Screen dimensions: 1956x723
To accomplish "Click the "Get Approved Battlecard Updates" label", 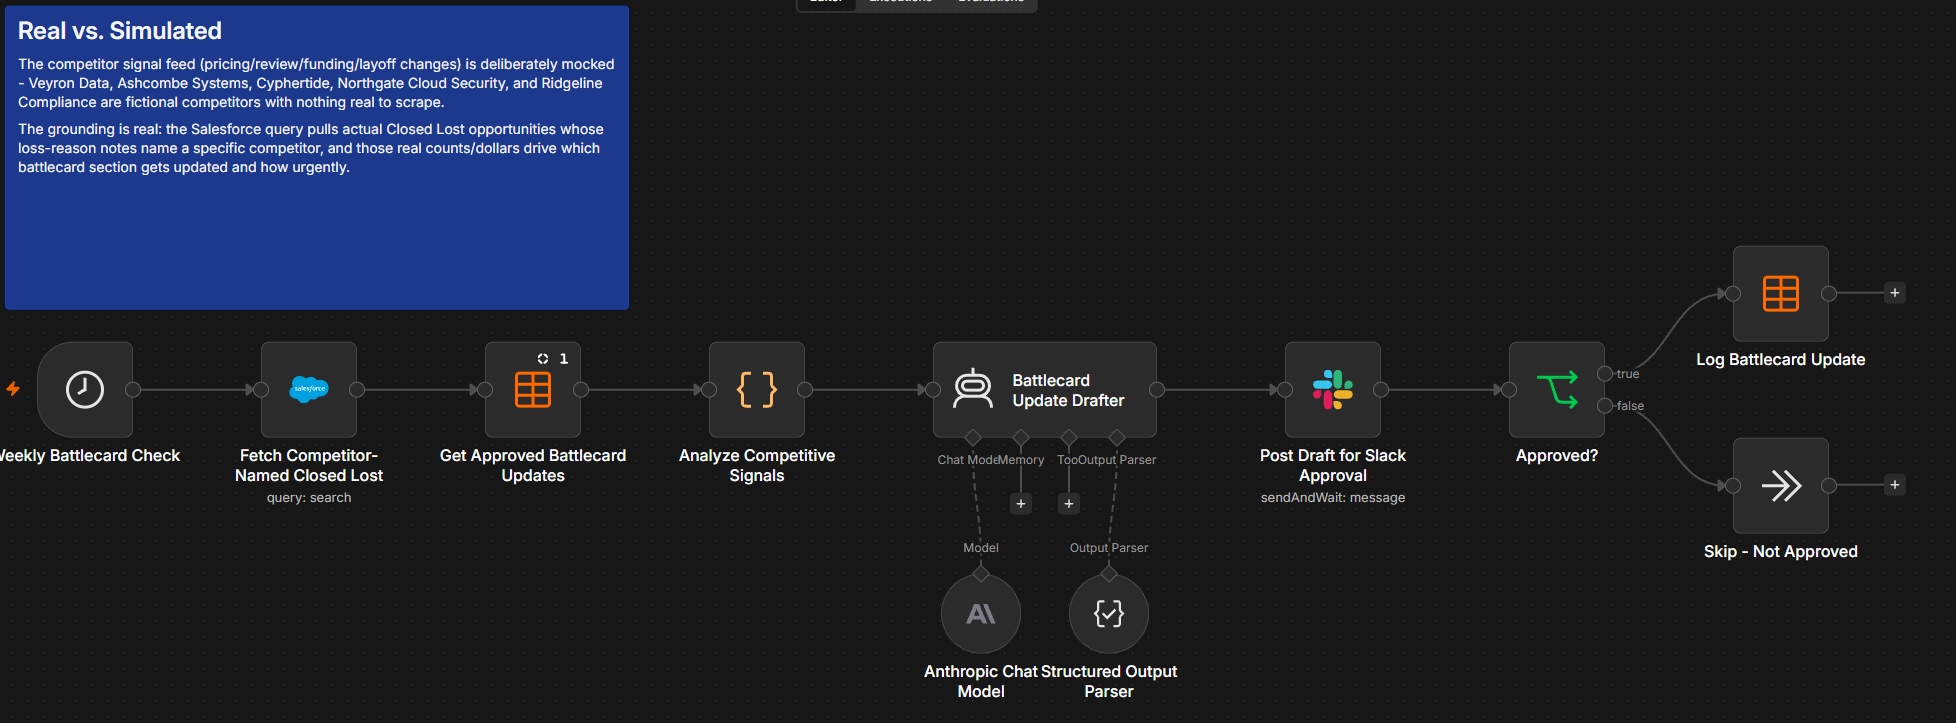I will pos(533,466).
